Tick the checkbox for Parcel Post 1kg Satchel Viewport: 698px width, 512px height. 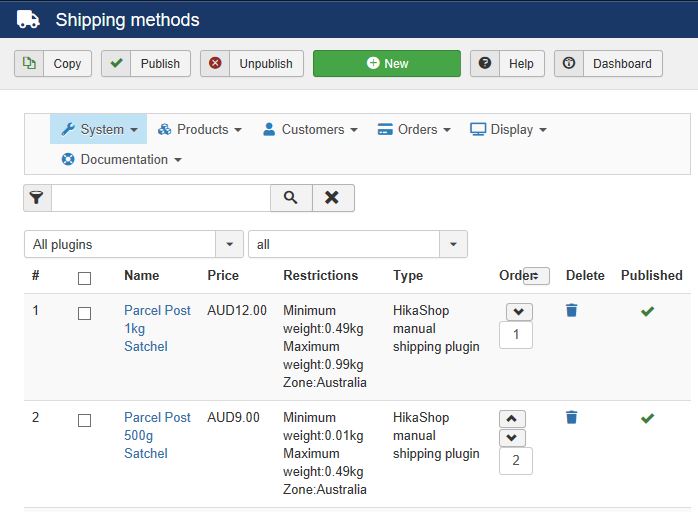coord(84,313)
